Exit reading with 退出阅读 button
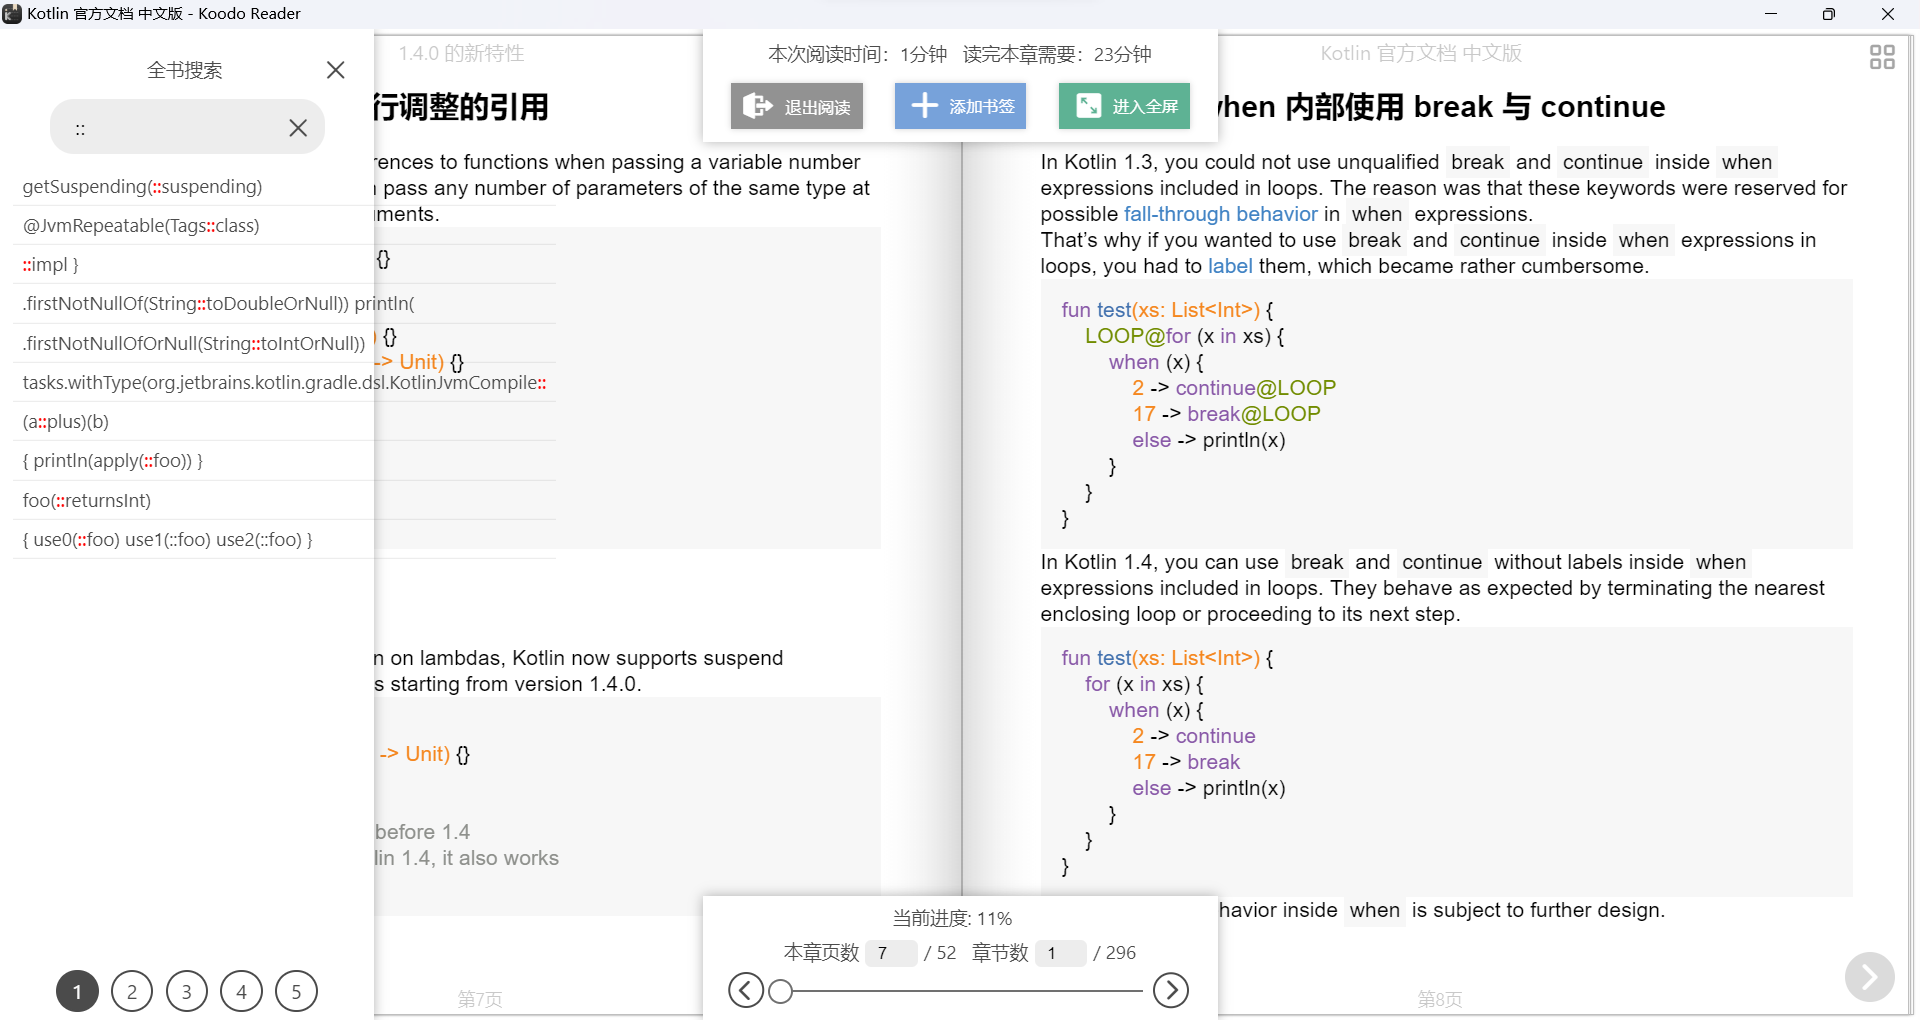1920x1020 pixels. tap(797, 106)
